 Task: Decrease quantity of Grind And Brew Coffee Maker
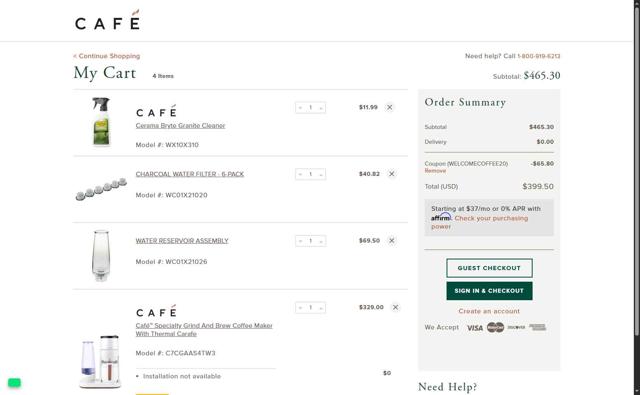coord(300,308)
